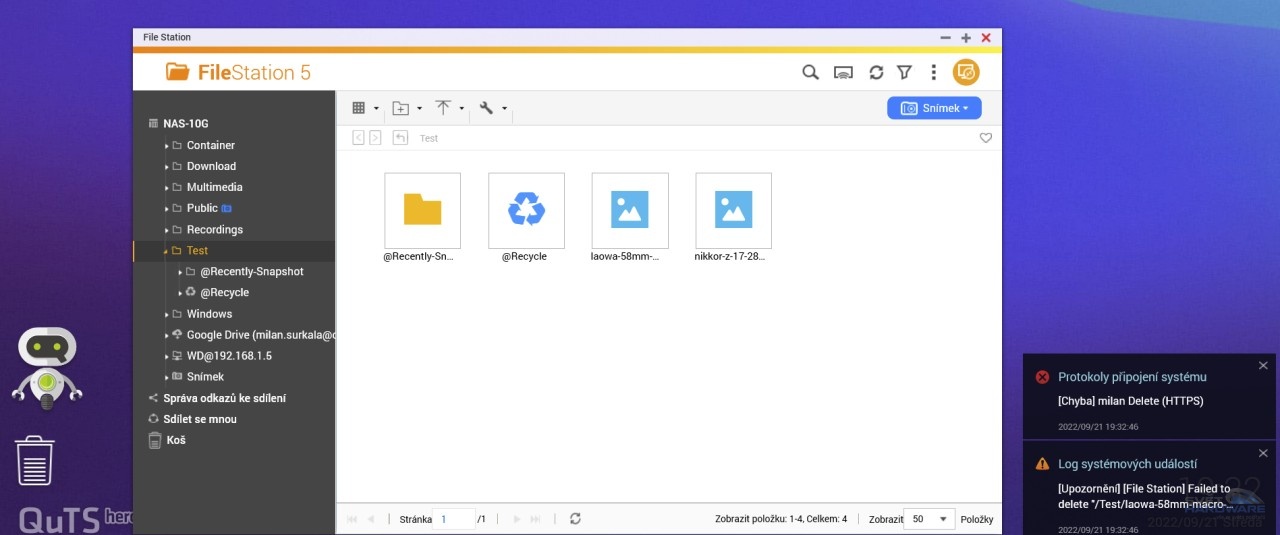Expand the Multimedia folder tree node
Image resolution: width=1280 pixels, height=535 pixels.
point(167,188)
